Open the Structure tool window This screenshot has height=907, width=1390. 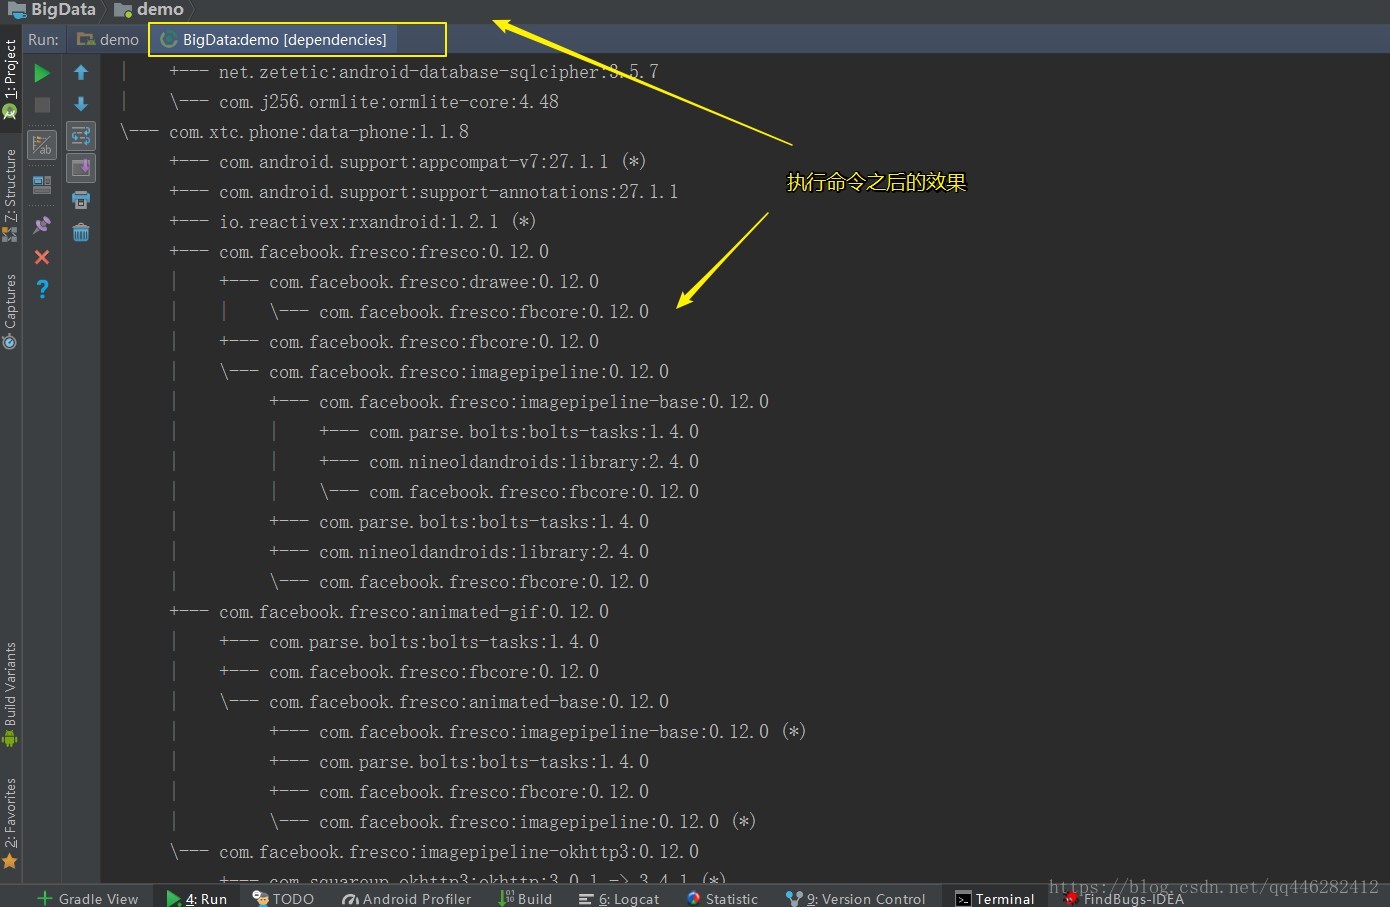[x=10, y=195]
